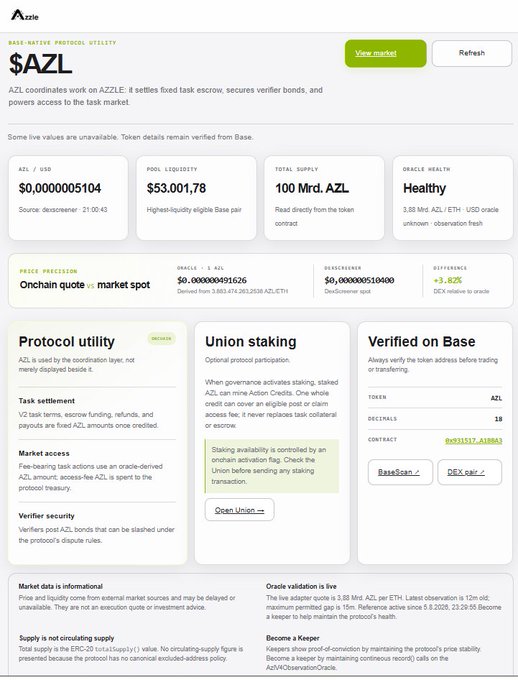
Task: Open BaseScan external link
Action: pyautogui.click(x=400, y=472)
